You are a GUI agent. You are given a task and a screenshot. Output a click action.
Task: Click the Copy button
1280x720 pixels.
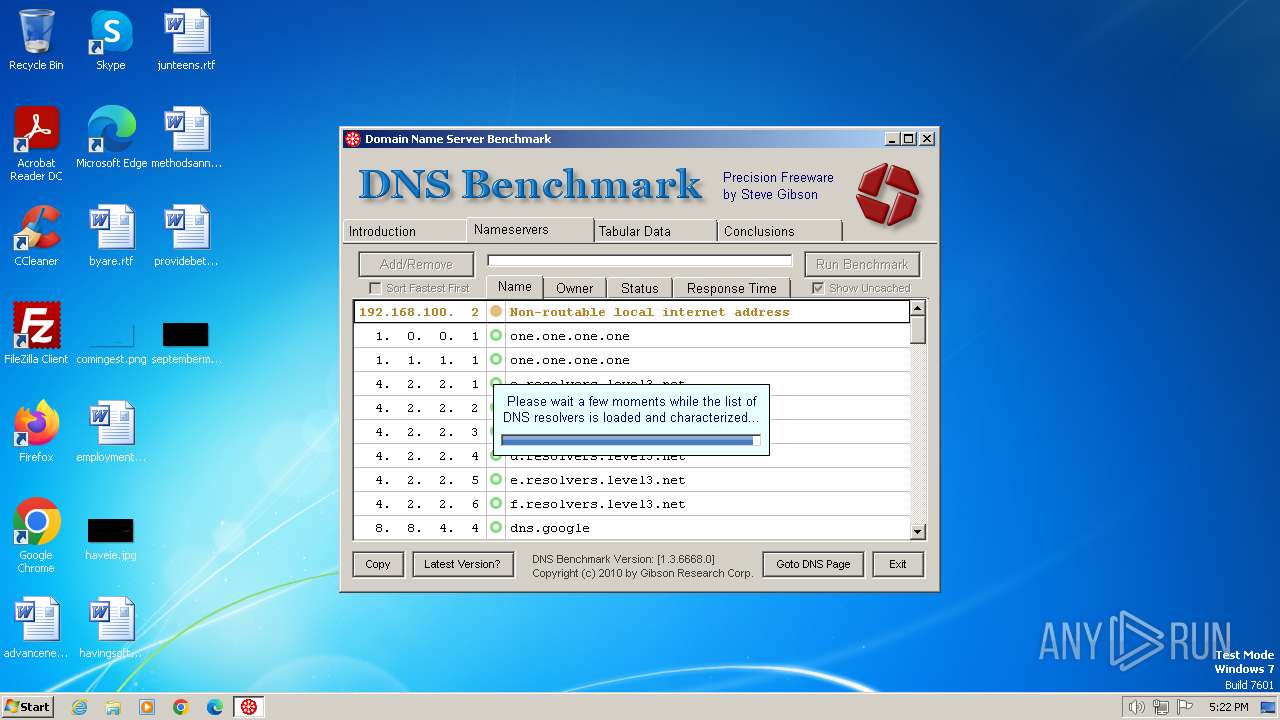(x=378, y=564)
